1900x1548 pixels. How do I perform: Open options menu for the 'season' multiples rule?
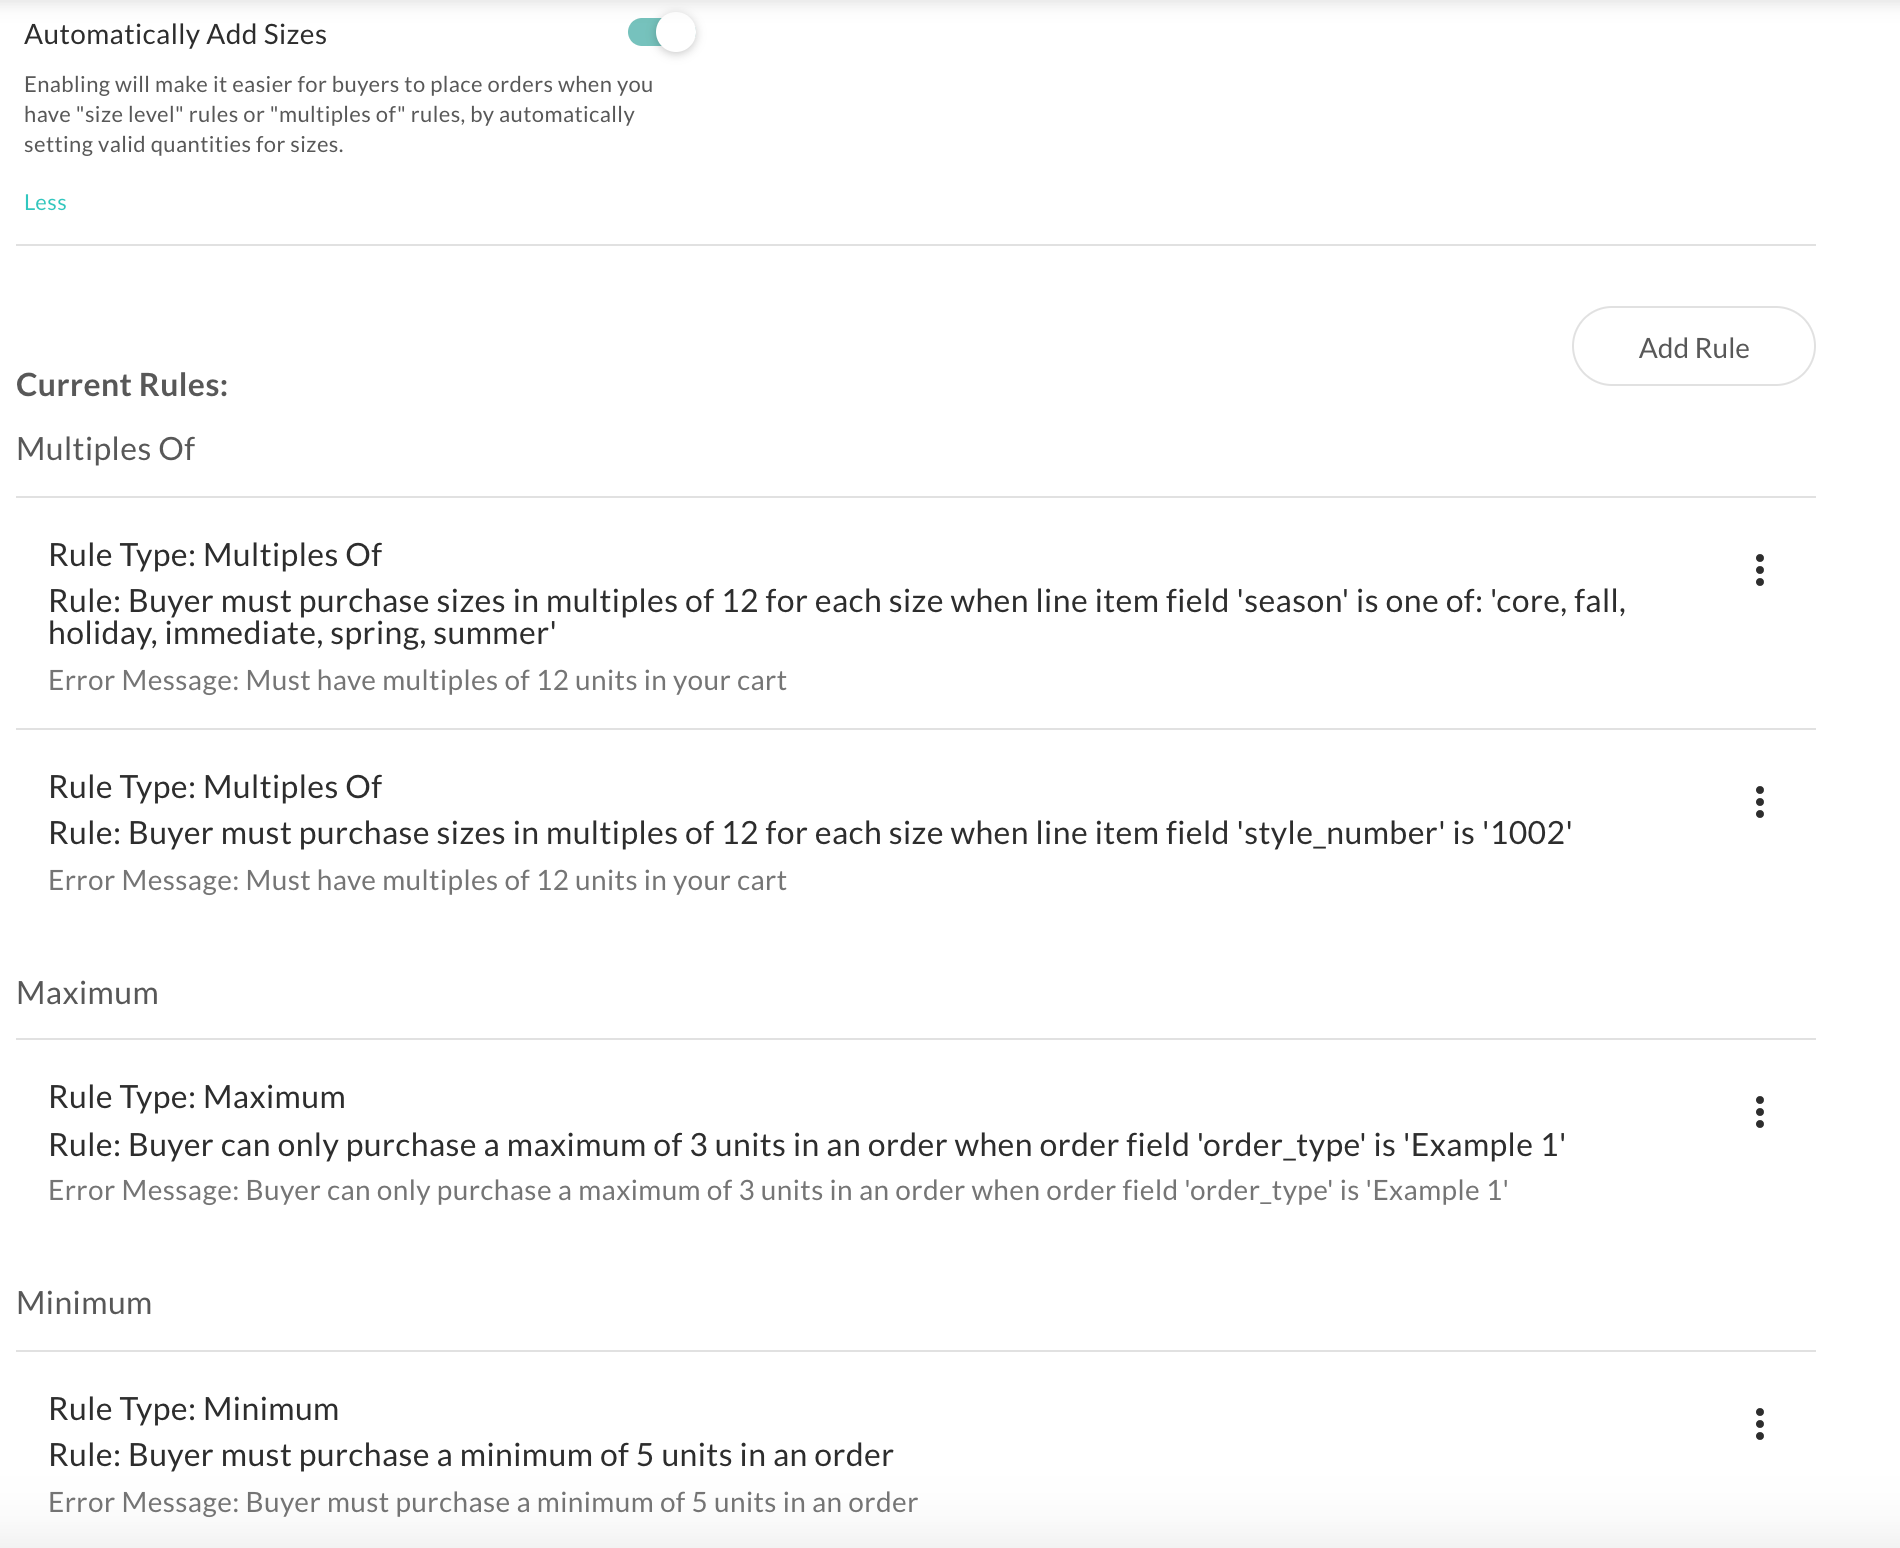pyautogui.click(x=1759, y=570)
